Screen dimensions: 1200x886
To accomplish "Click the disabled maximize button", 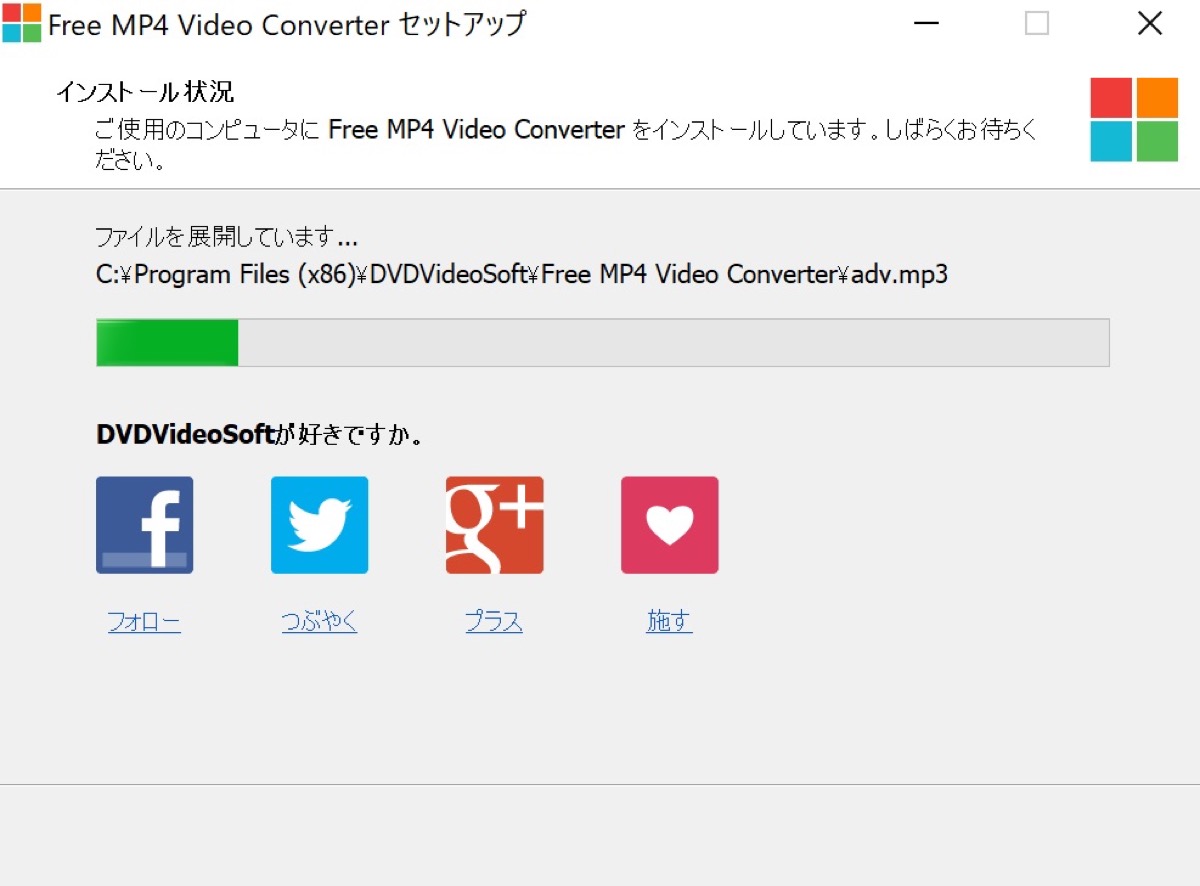I will (1037, 24).
